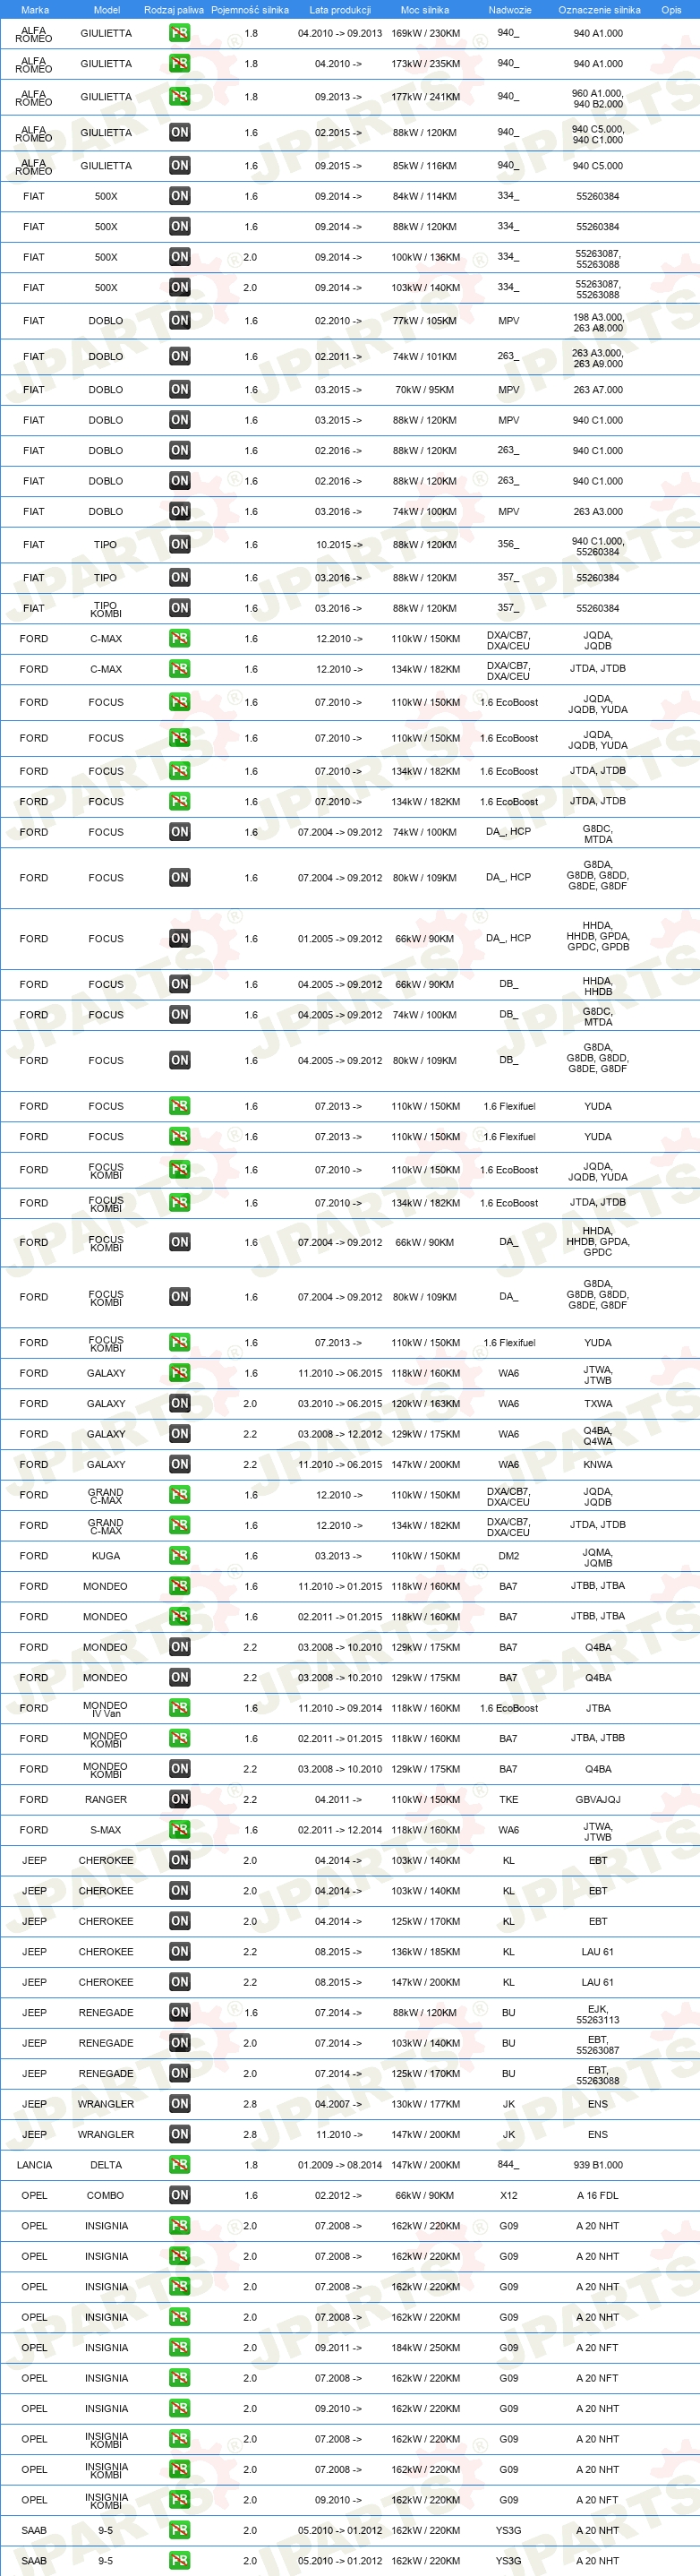Image resolution: width=700 pixels, height=2576 pixels.
Task: Click diesel ON icon for Cherokee 147kW/200KM
Action: tap(180, 1982)
